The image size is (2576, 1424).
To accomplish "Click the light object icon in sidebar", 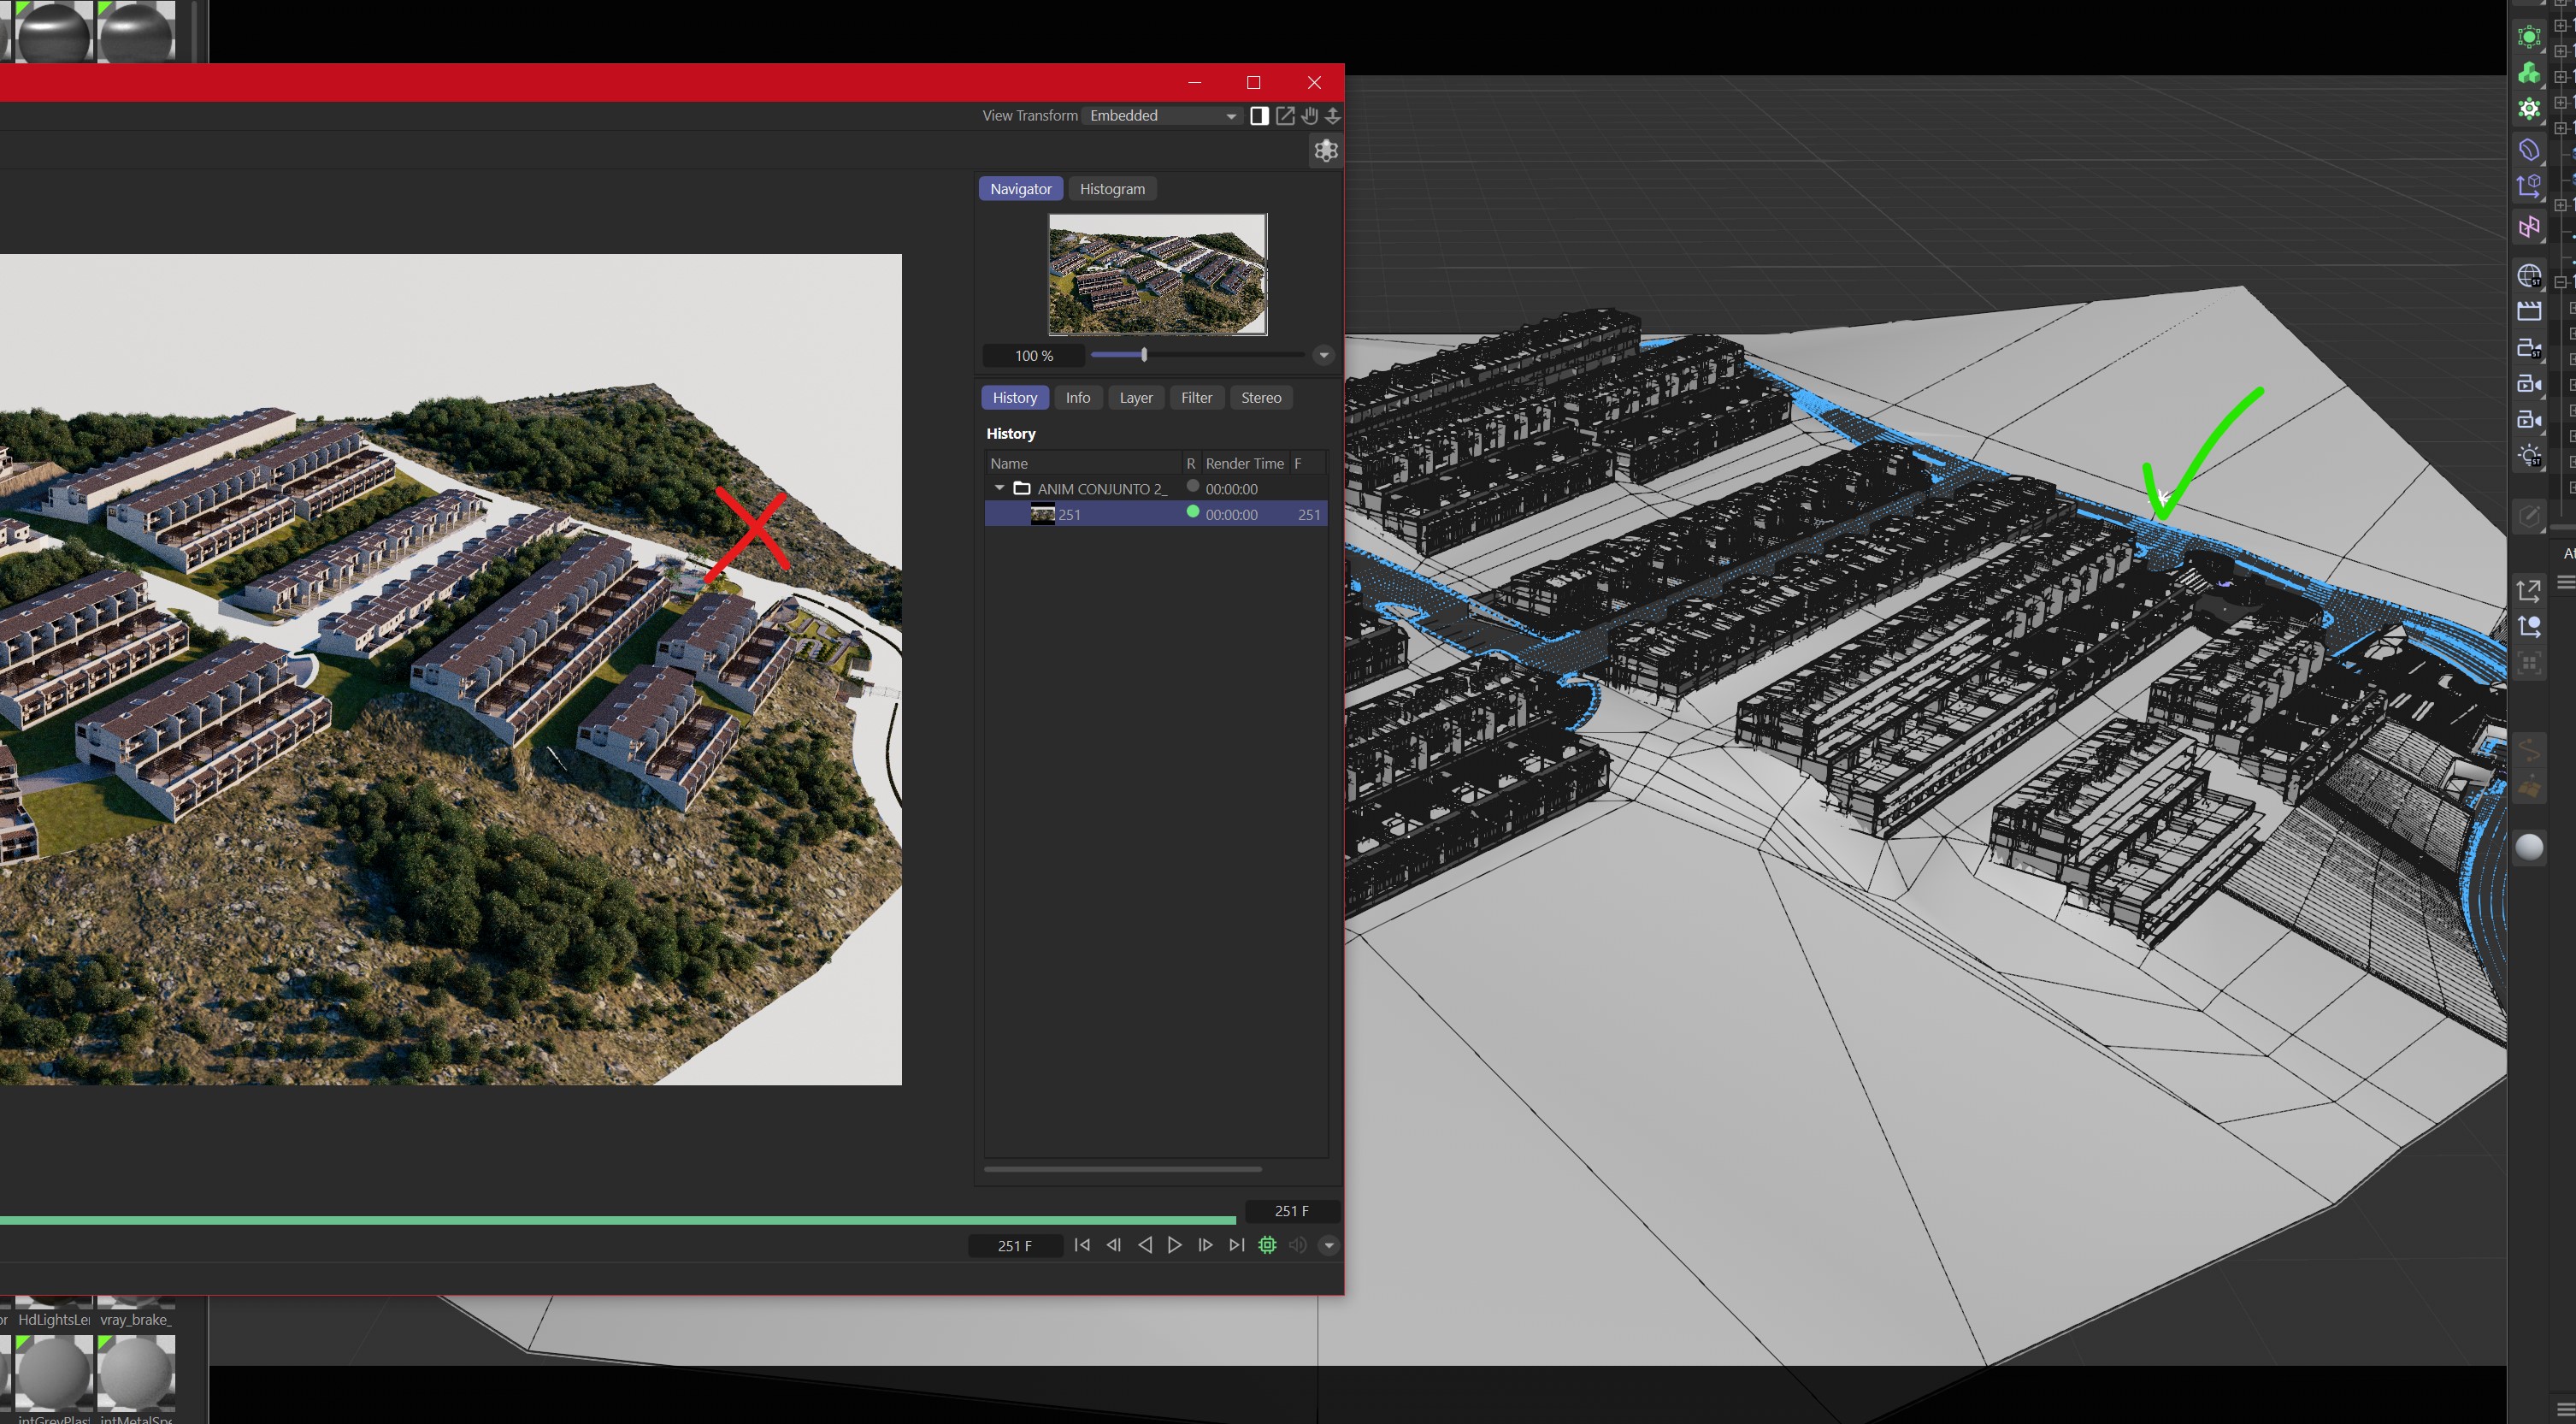I will tap(2529, 457).
